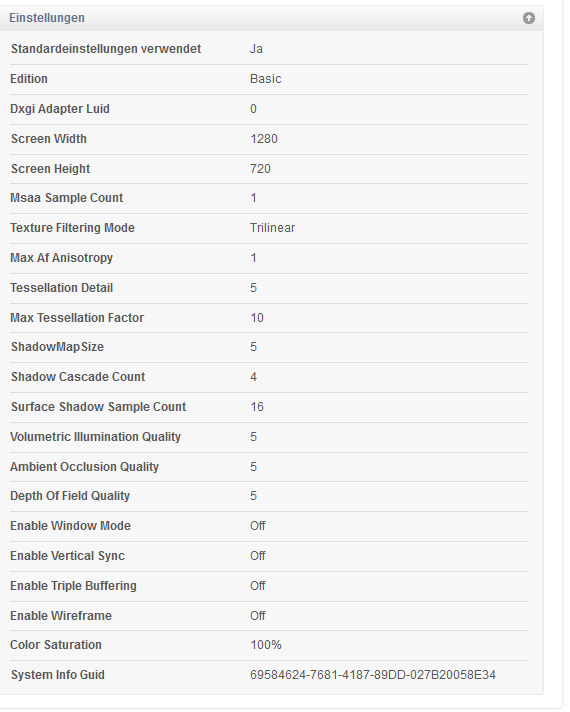Collapse the Einstellungen panel arrow icon

529,18
